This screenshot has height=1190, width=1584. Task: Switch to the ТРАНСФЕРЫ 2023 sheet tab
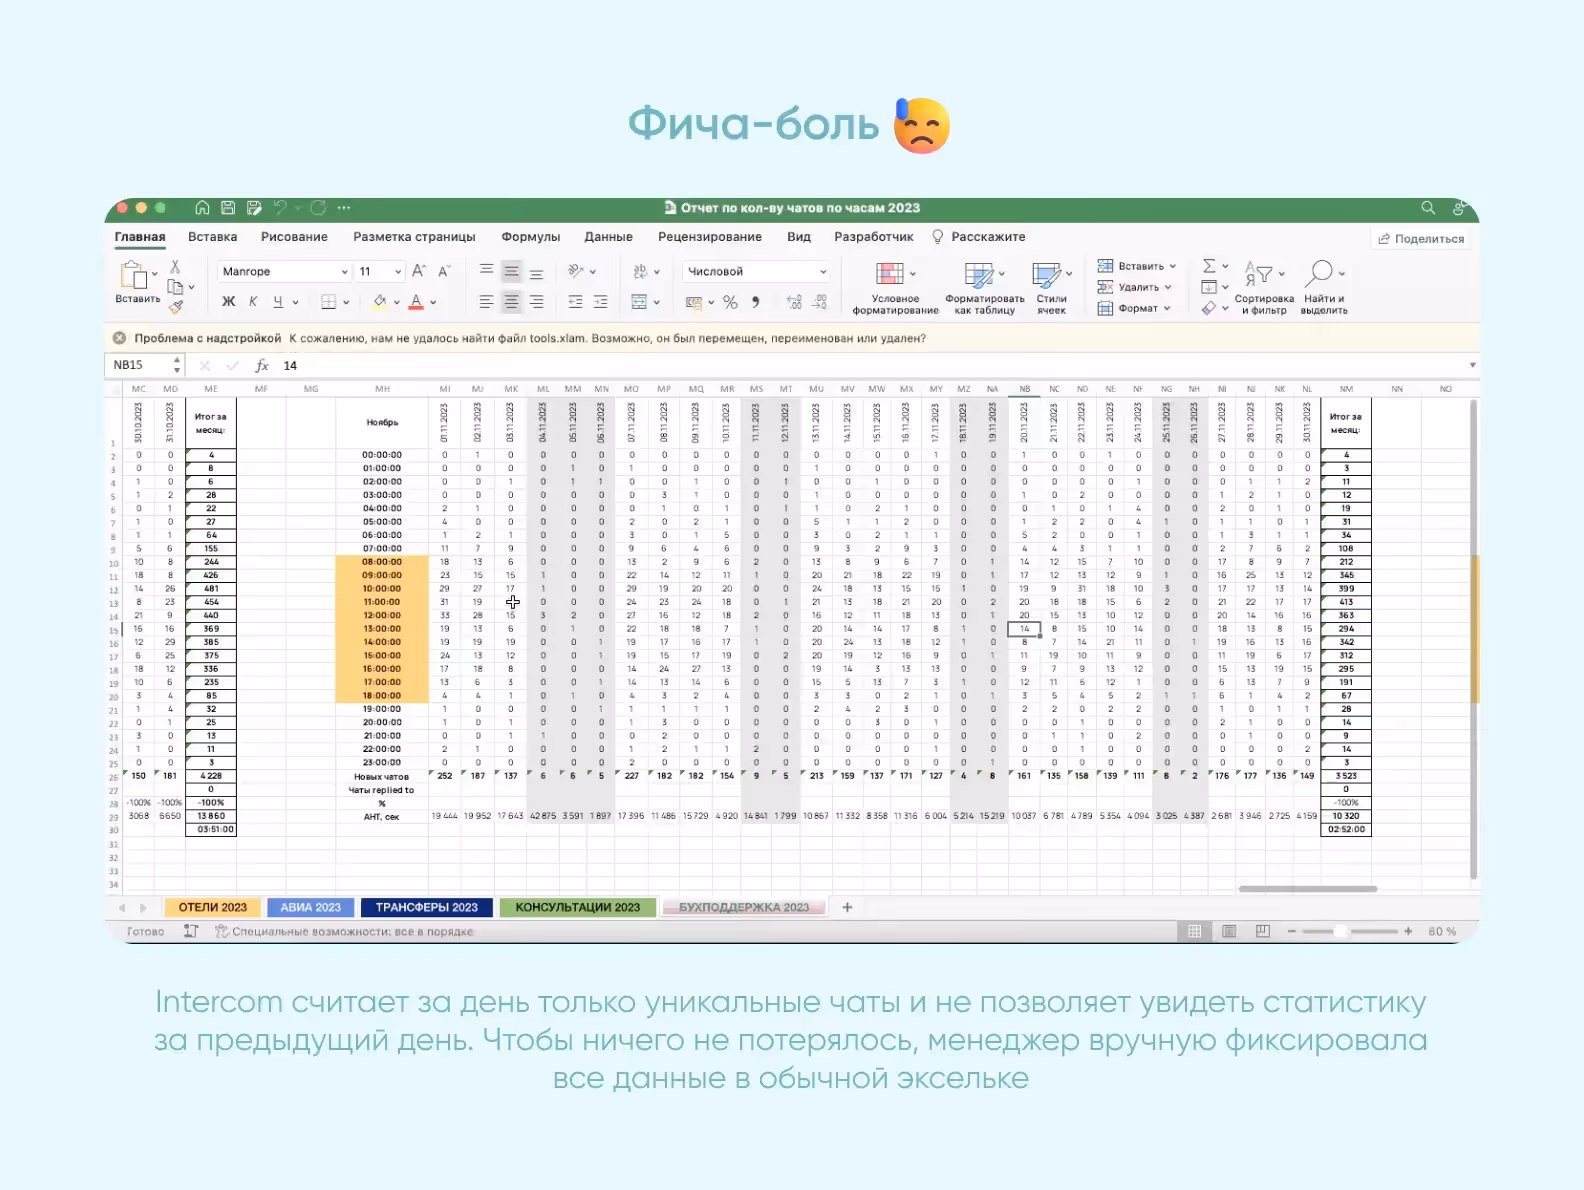427,907
